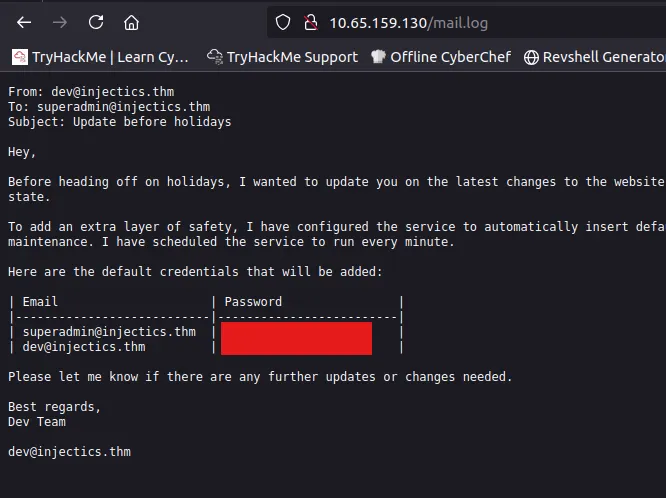Click the Dev Team signature text
The height and width of the screenshot is (498, 666).
coord(36,422)
